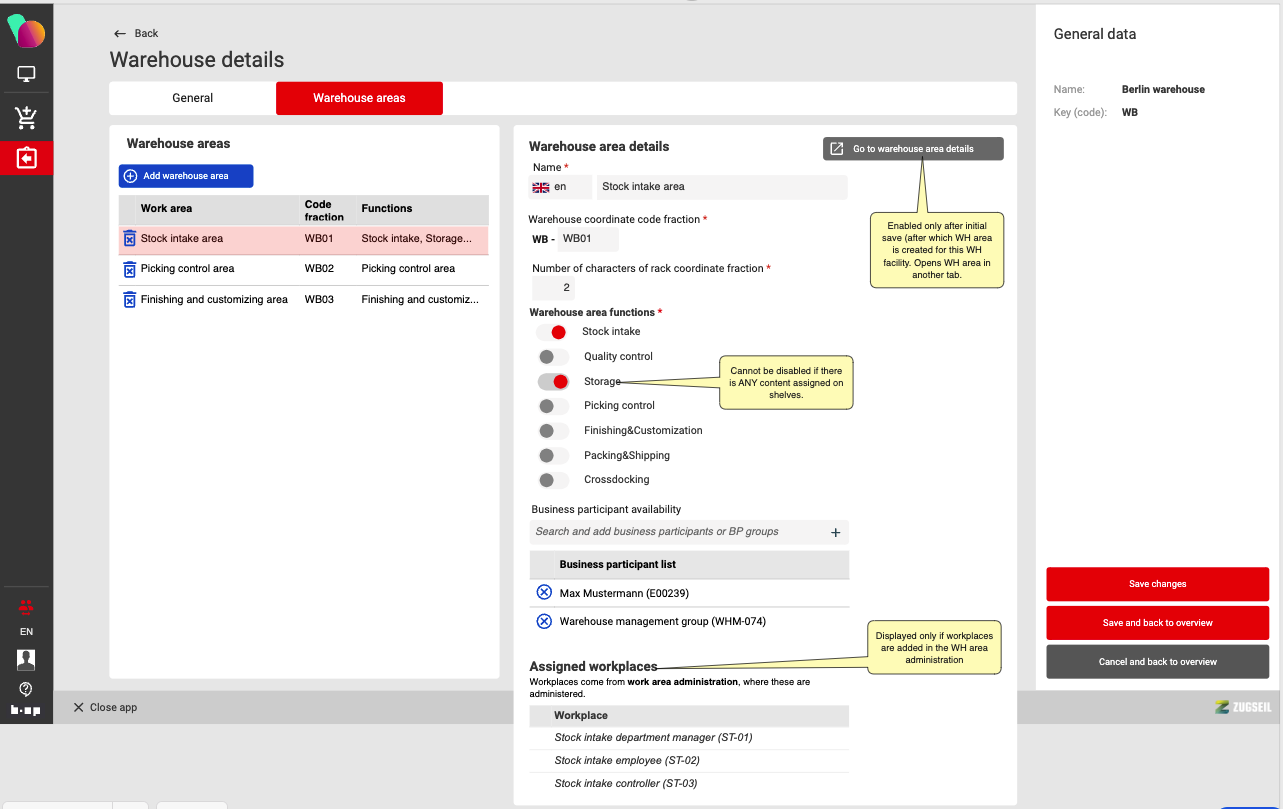Click the warehouse coordinate code WB01 field
Screen dimensions: 1283x809
[x=587, y=239]
